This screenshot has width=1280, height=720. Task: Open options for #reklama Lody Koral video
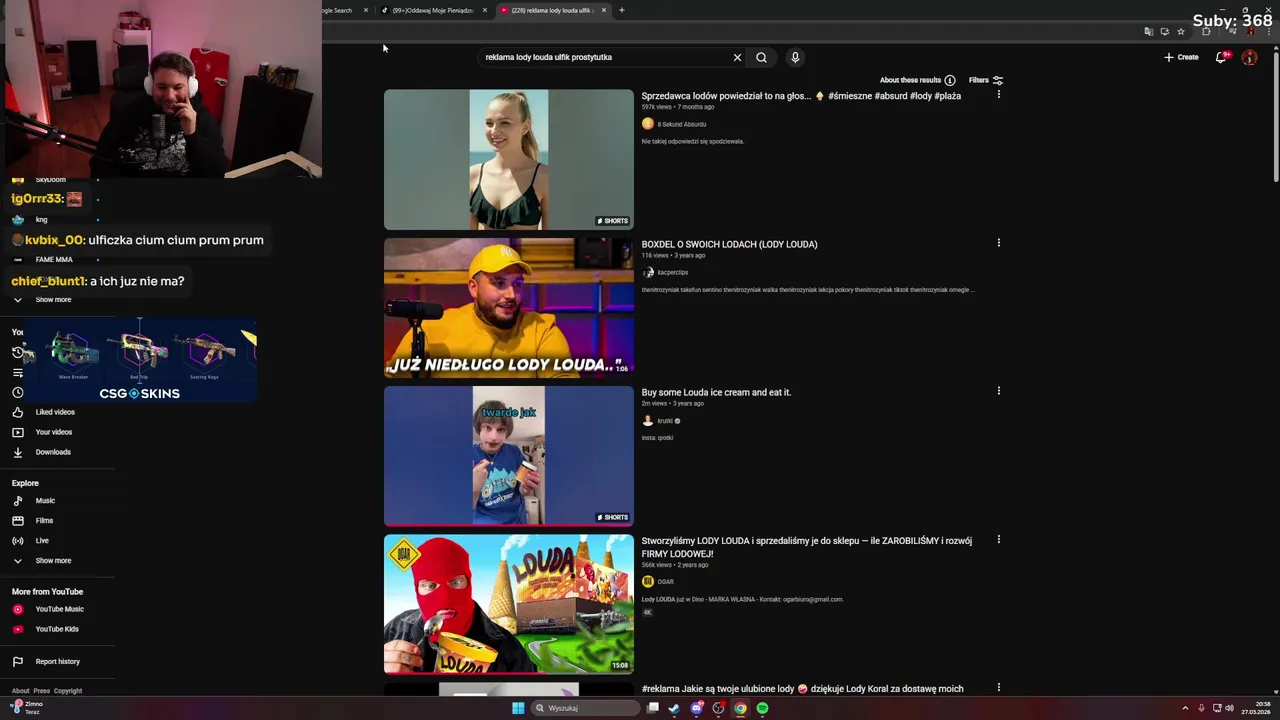coord(998,688)
